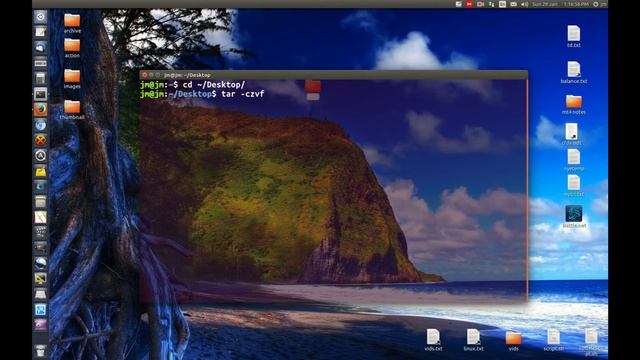Open the action folder on the desktop

(72, 48)
